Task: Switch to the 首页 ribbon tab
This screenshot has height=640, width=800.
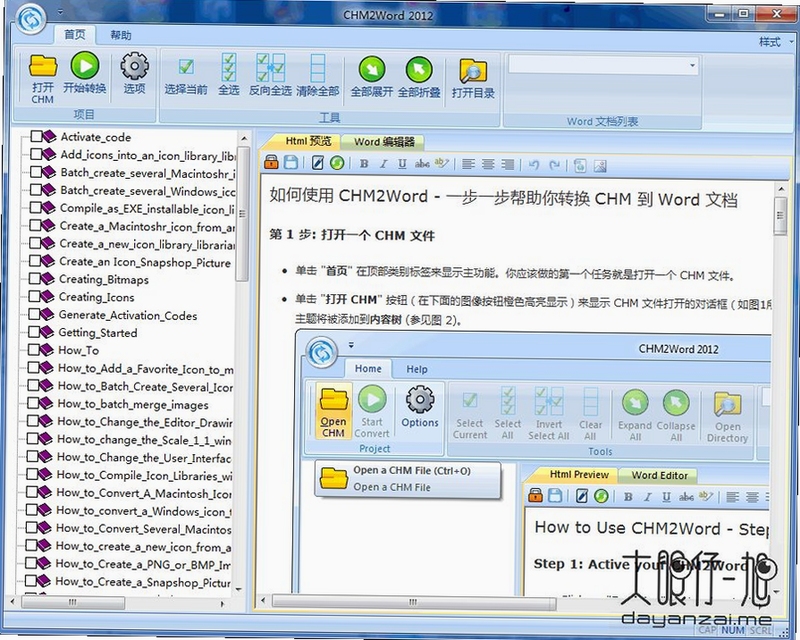Action: (74, 34)
